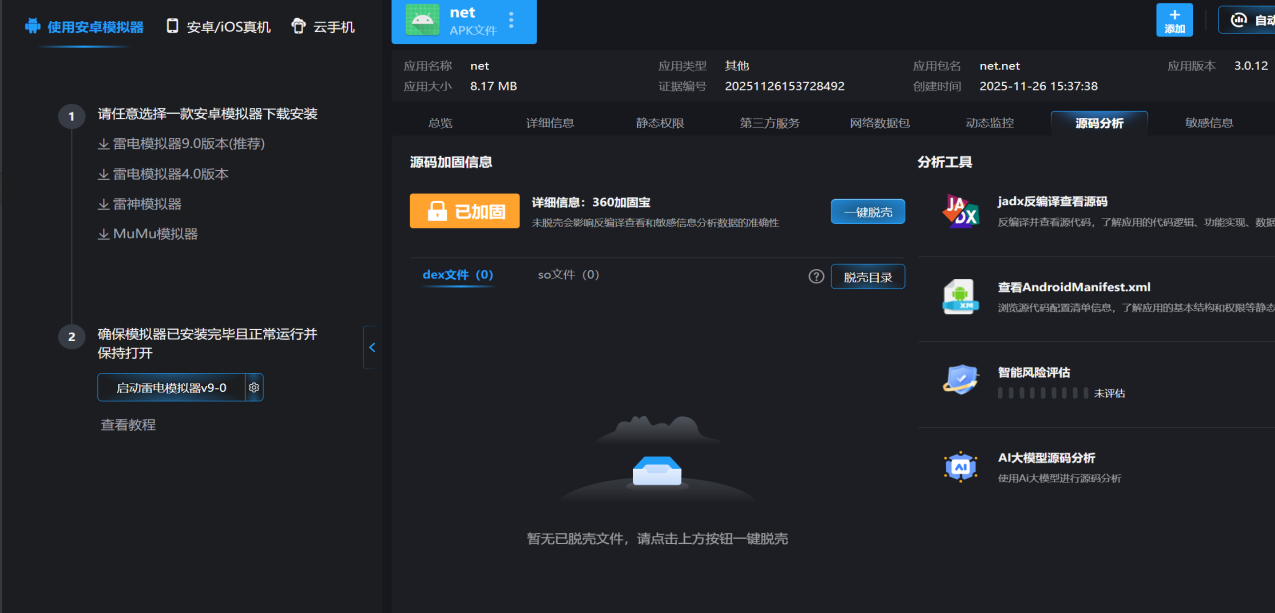Switch to 安卓/iOS真机 mode
Viewport: 1275px width, 613px height.
[x=218, y=27]
